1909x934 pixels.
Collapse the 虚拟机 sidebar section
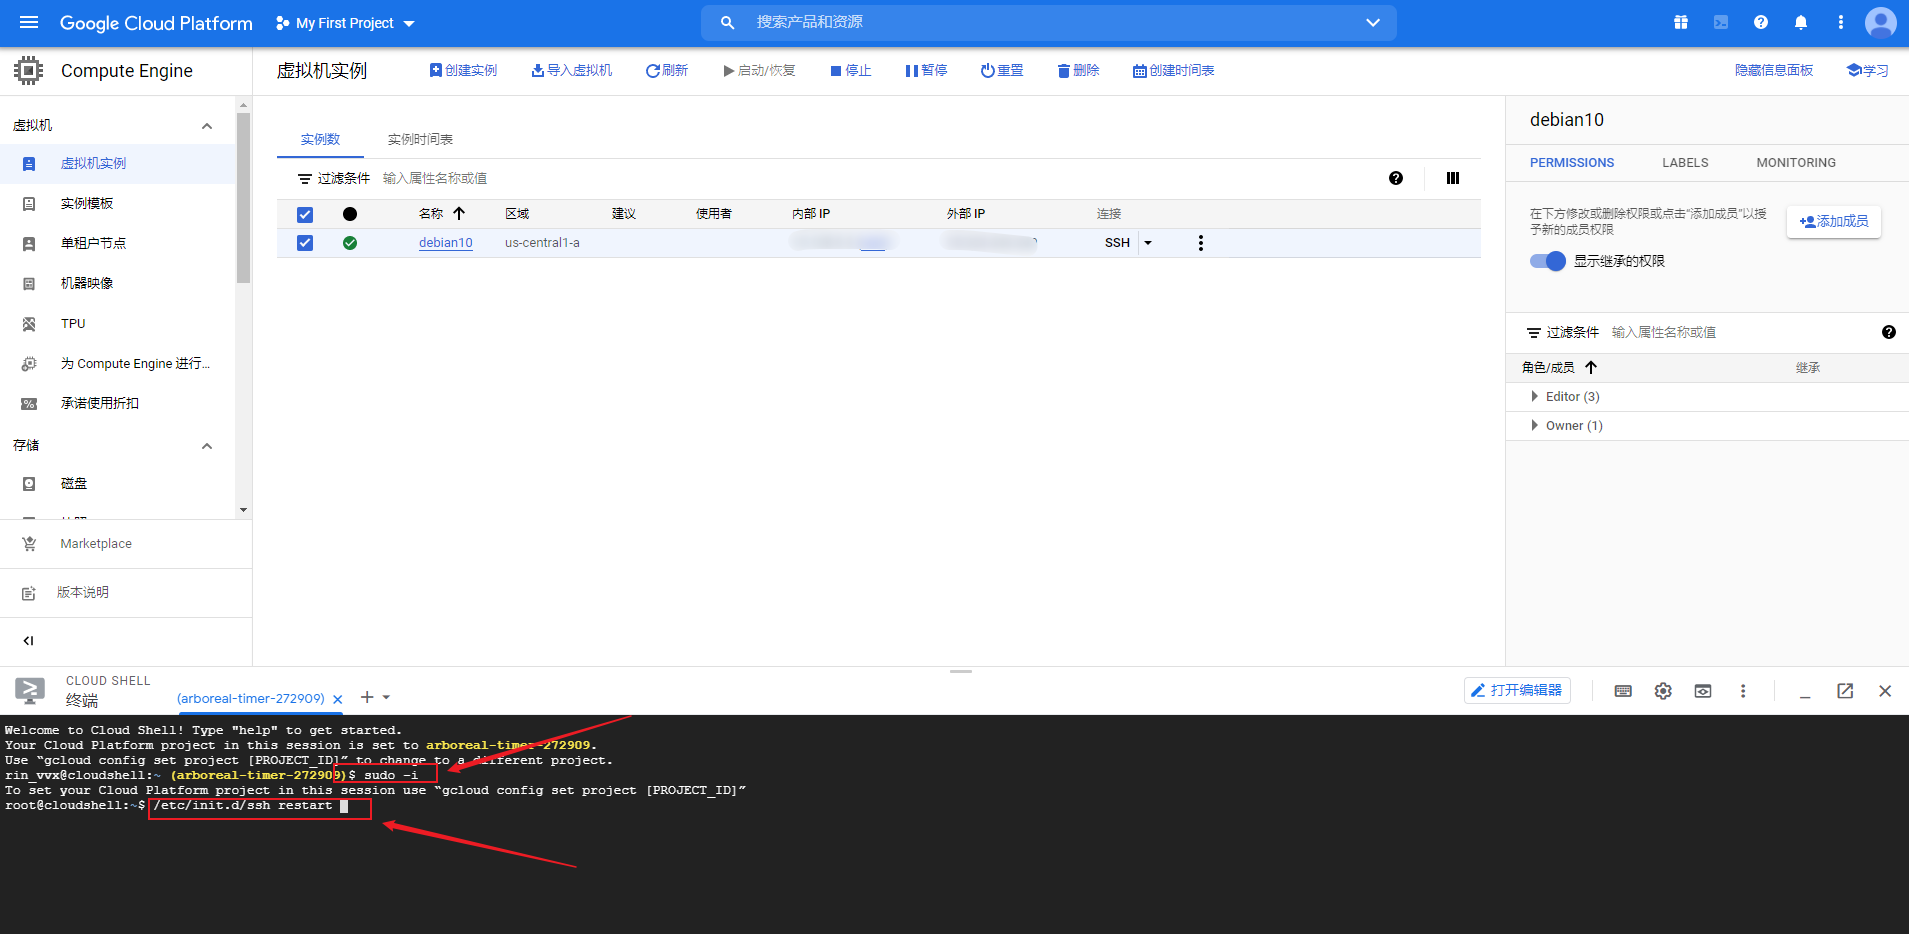(x=207, y=126)
